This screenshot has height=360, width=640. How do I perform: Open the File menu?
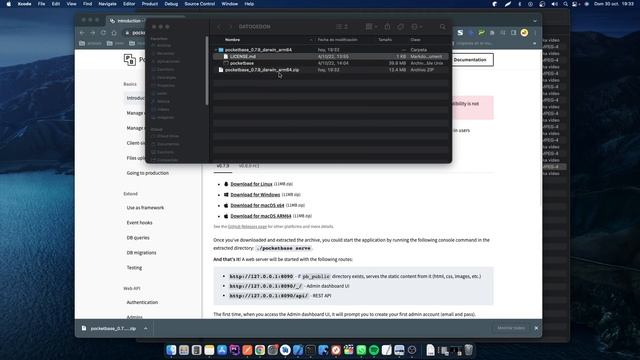coord(41,4)
